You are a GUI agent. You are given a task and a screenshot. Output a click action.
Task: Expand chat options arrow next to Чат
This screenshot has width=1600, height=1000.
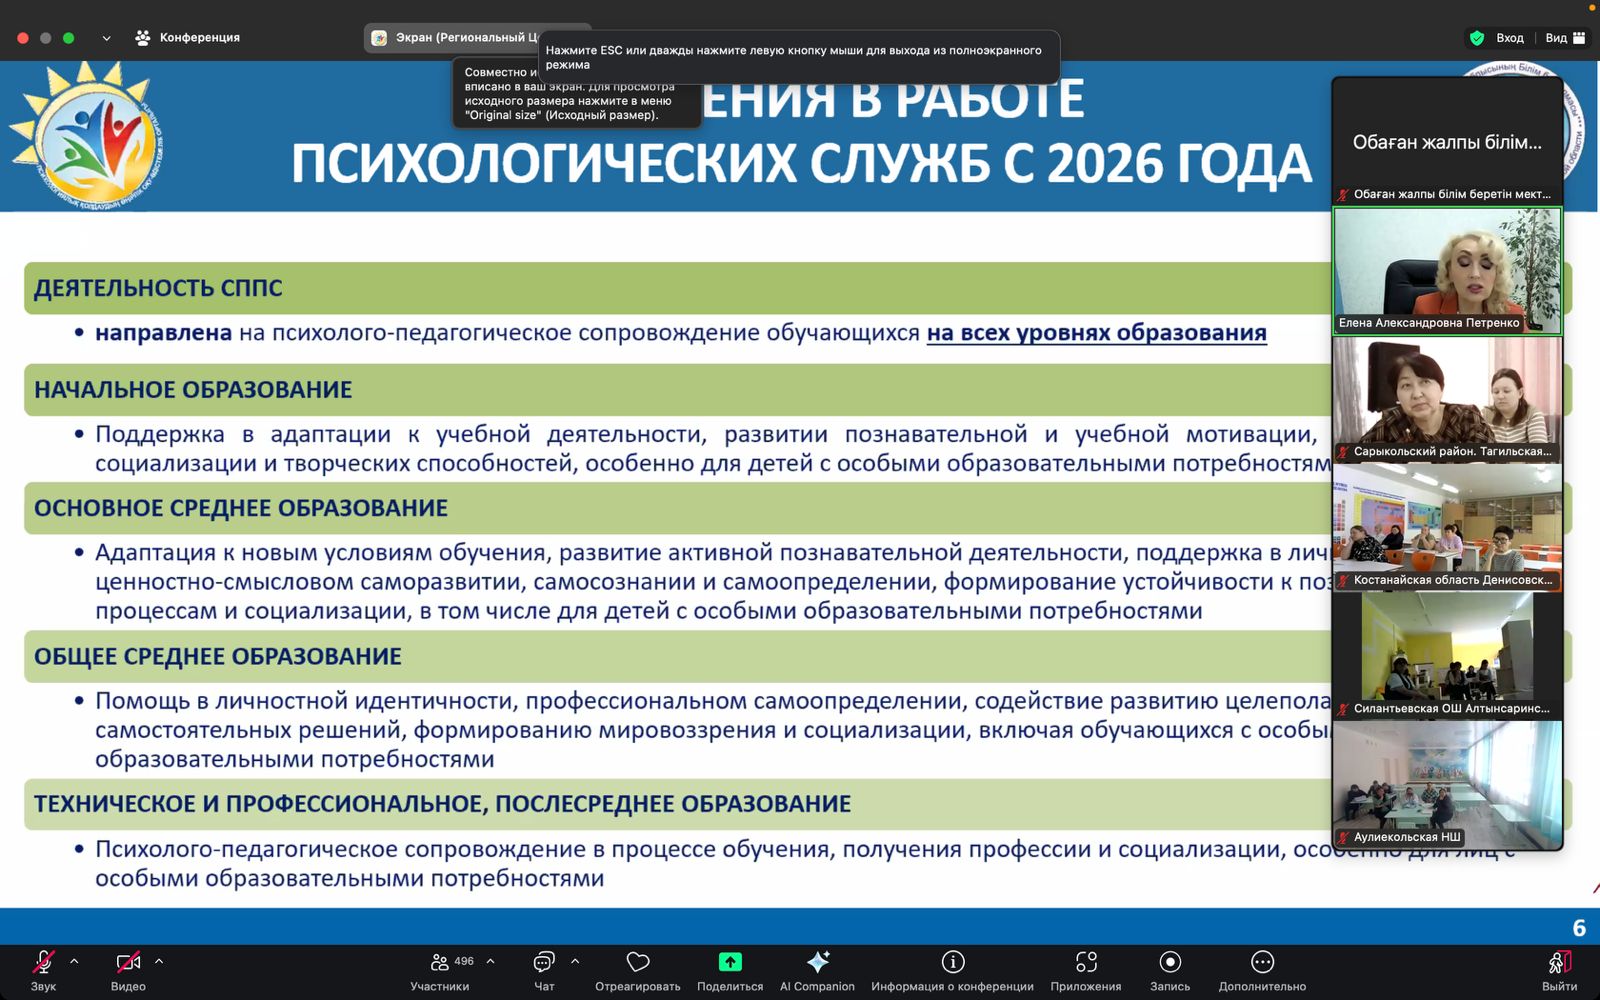(x=575, y=961)
